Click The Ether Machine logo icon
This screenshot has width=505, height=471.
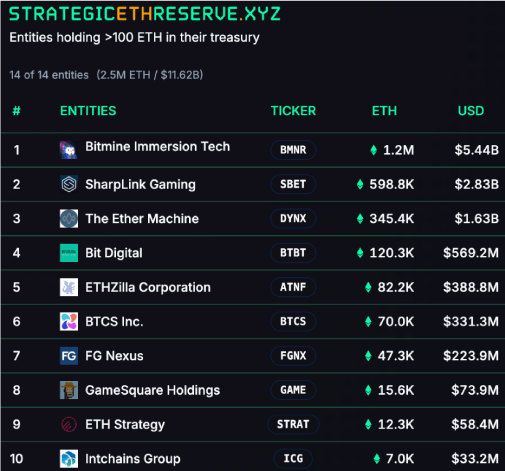click(x=69, y=219)
